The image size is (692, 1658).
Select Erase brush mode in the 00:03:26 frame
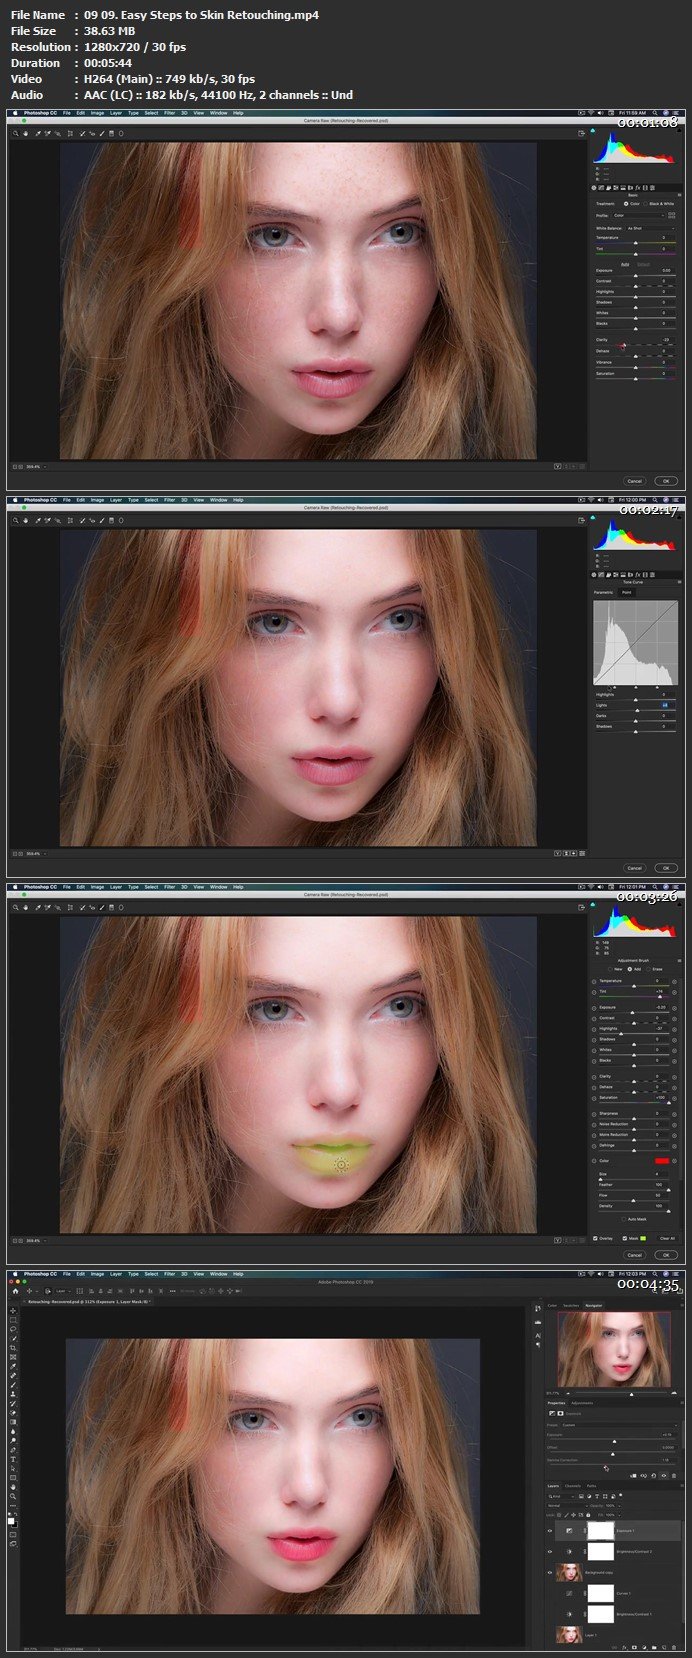(x=648, y=969)
